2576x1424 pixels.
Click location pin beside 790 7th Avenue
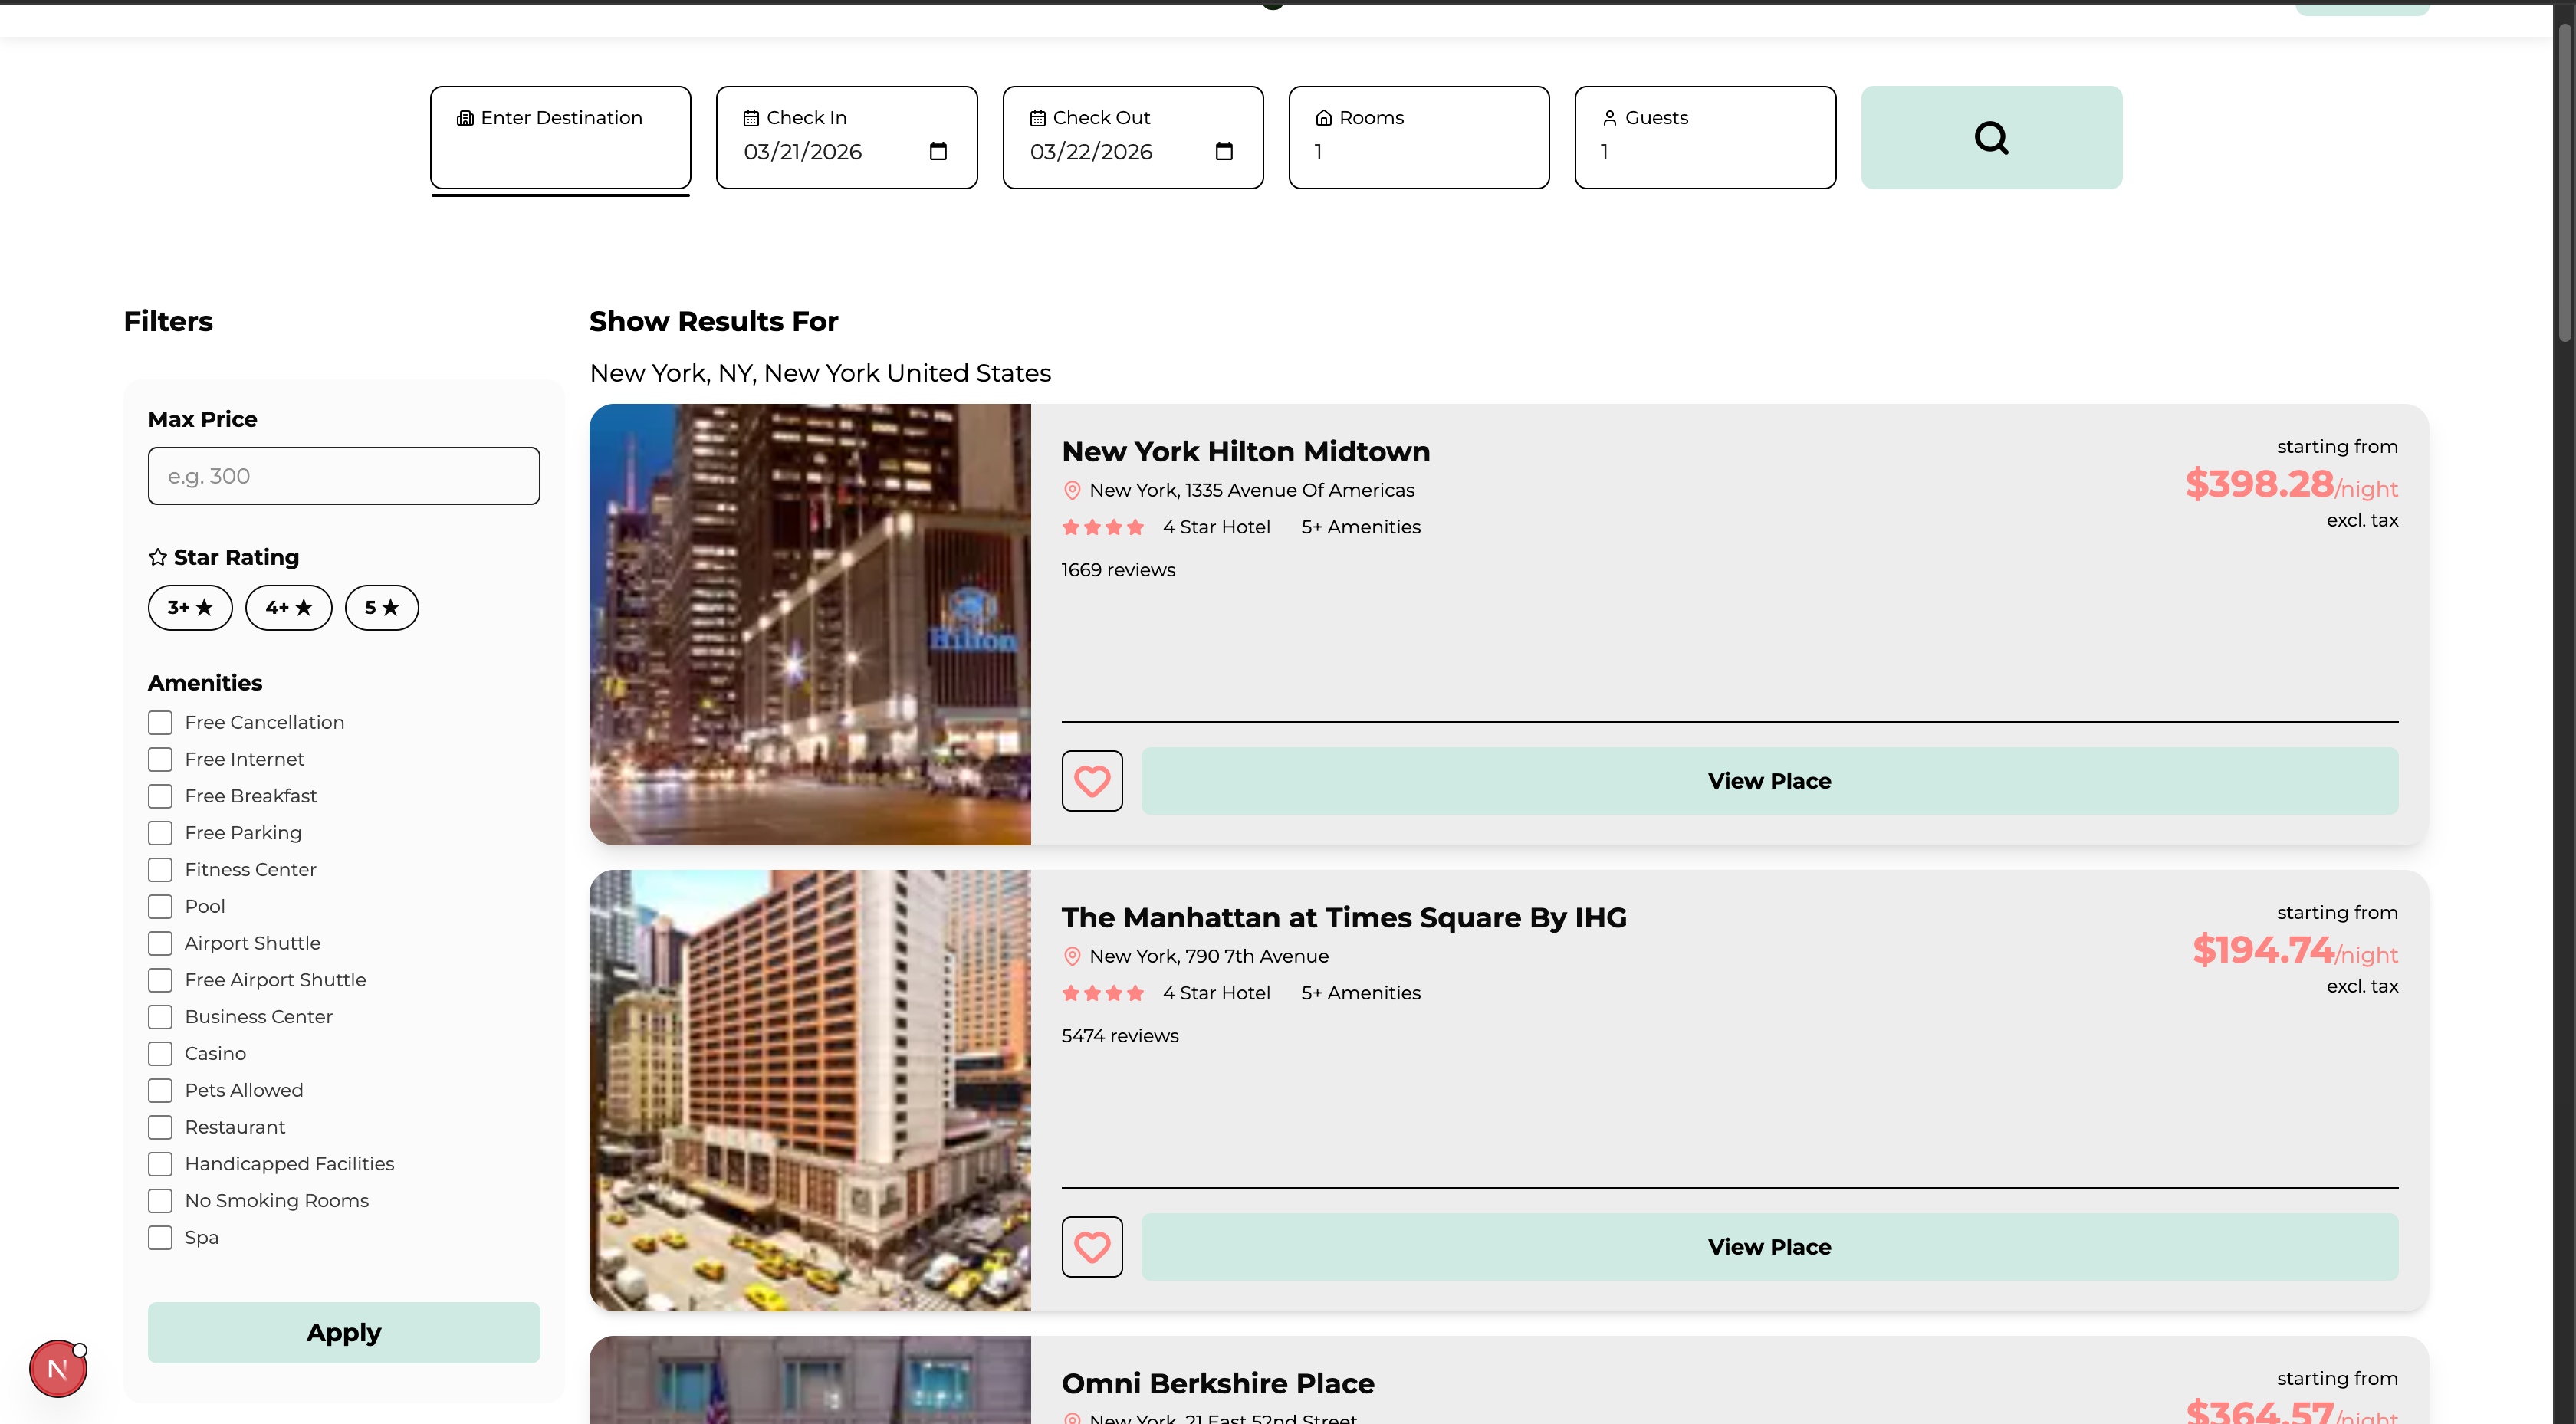pyautogui.click(x=1072, y=956)
